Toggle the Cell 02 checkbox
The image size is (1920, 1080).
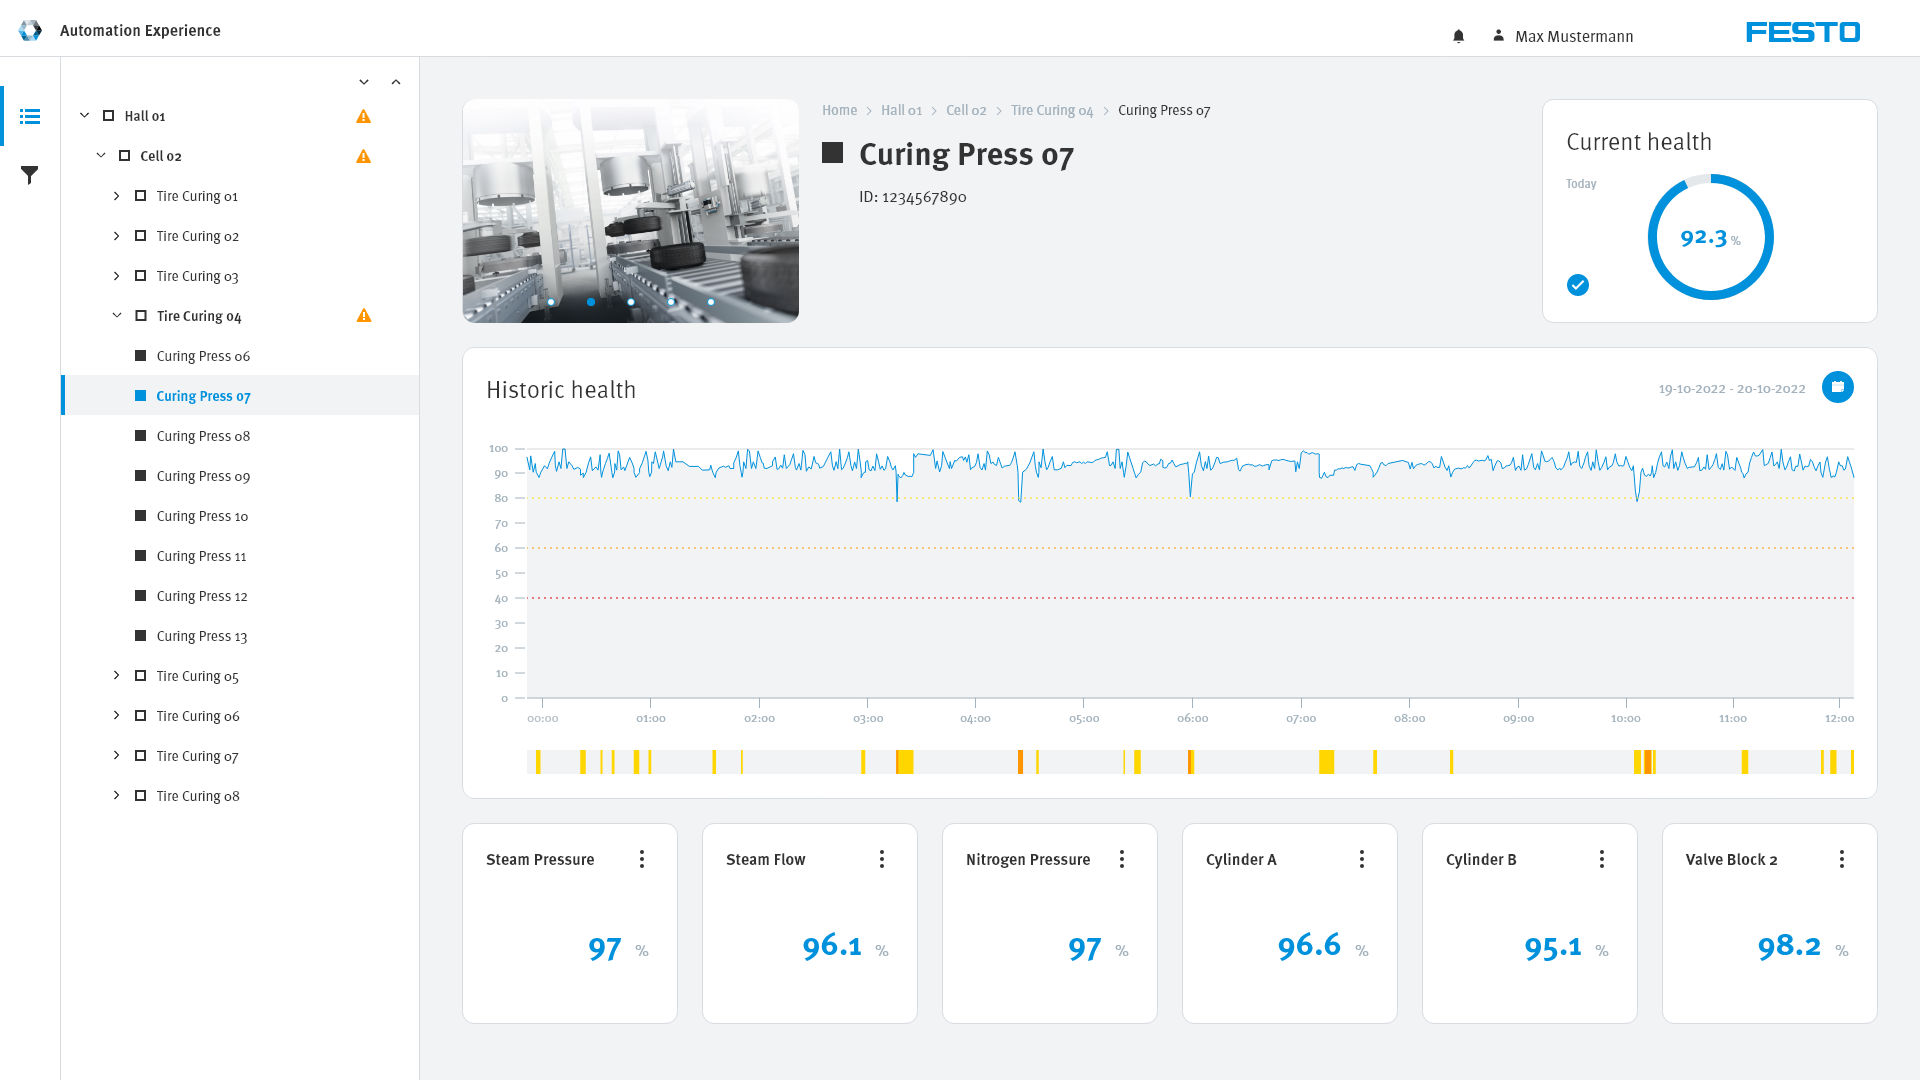coord(124,156)
